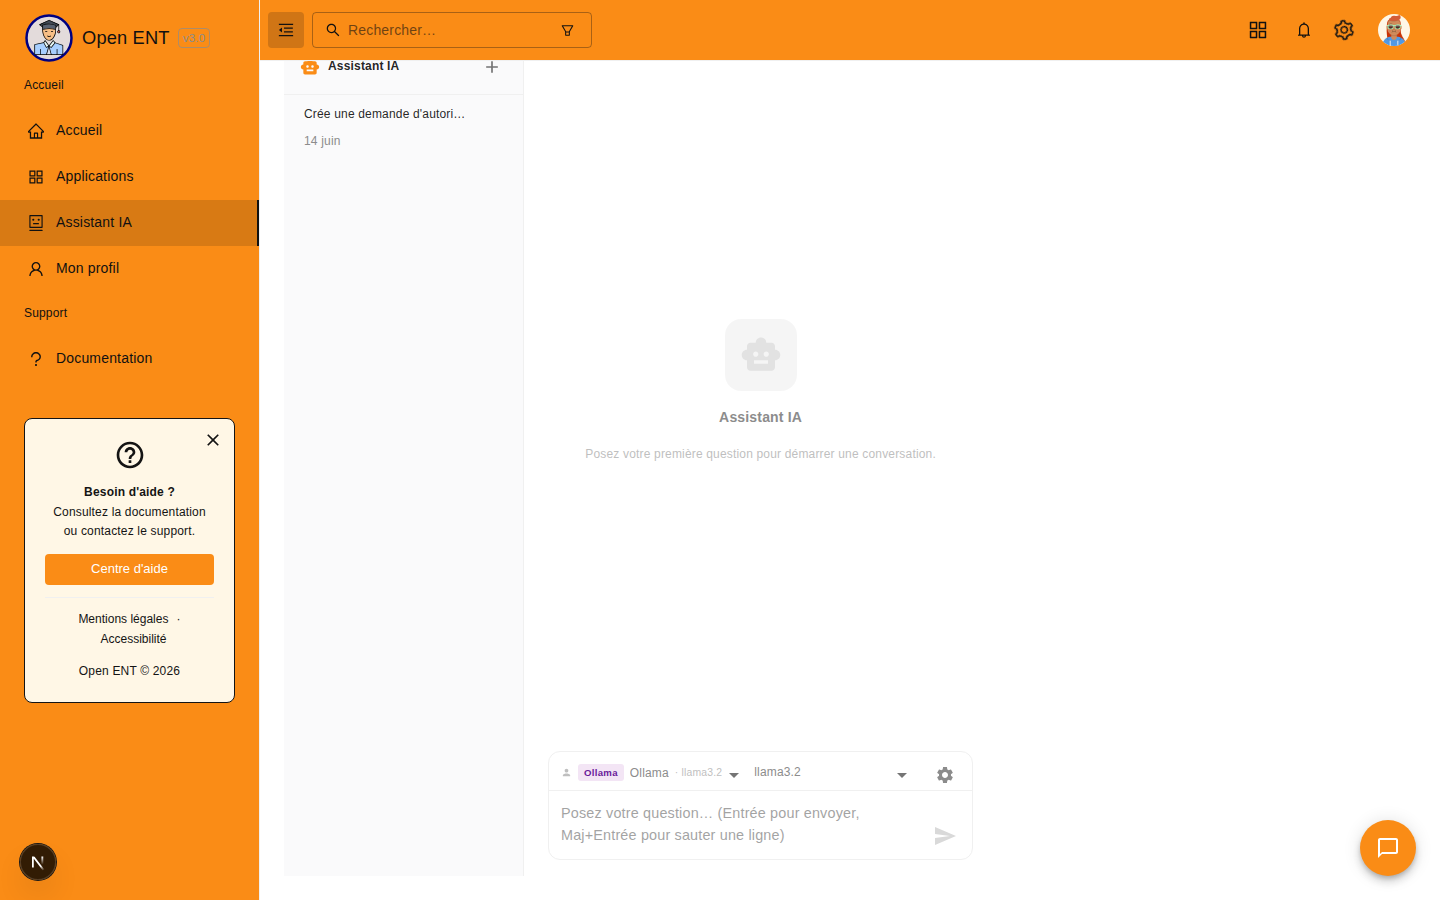Click the v3.0 version badge
This screenshot has width=1440, height=900.
click(194, 38)
